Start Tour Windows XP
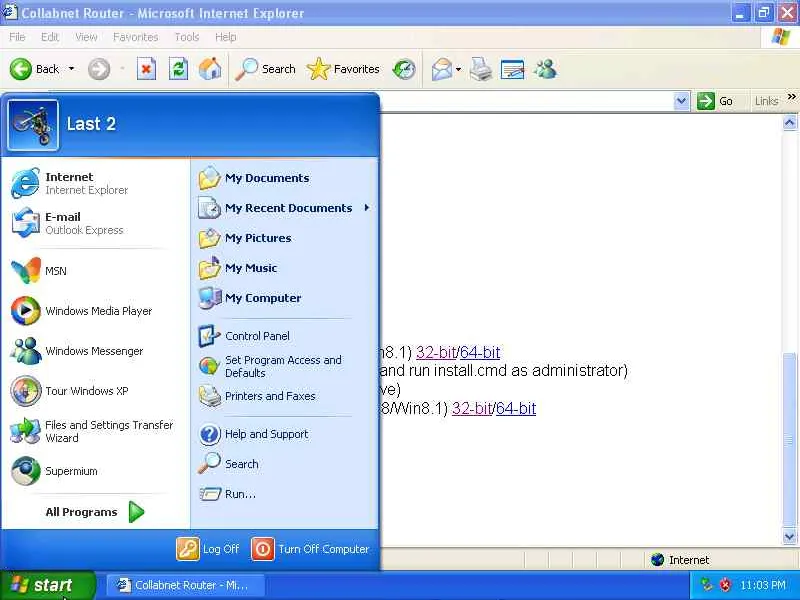This screenshot has height=600, width=800. click(94, 391)
